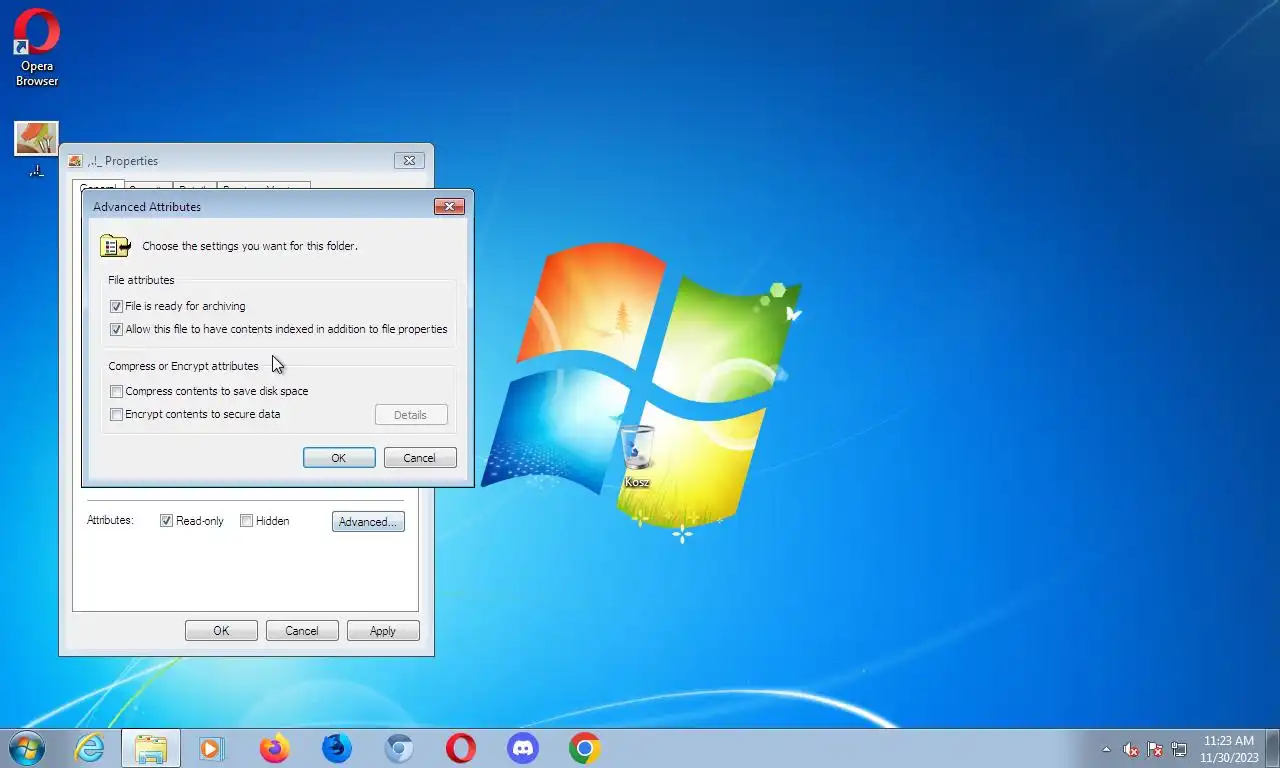Toggle File is ready for archiving
Screen dimensions: 1280x768
coord(116,306)
